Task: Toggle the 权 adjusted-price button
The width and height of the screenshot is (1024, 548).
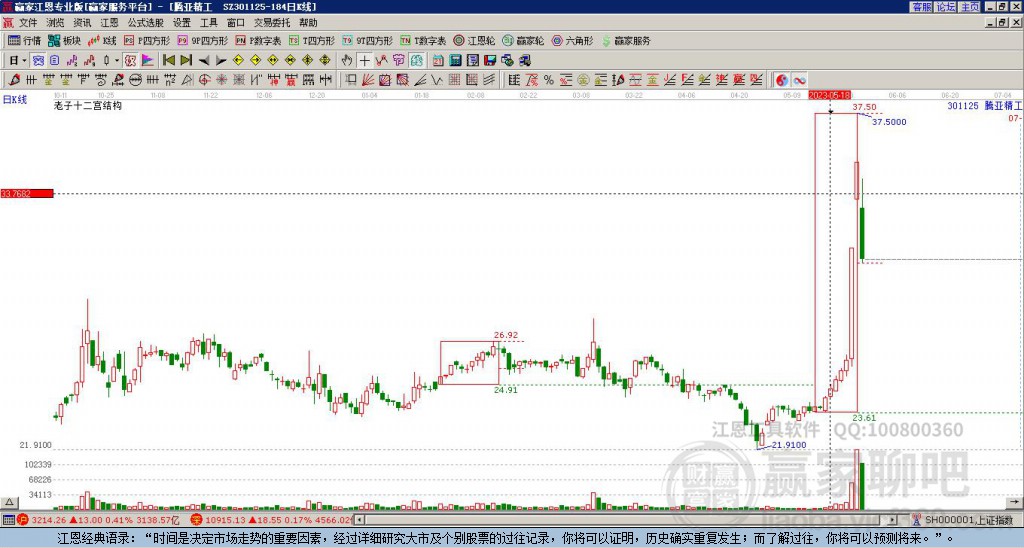Action: tap(130, 61)
